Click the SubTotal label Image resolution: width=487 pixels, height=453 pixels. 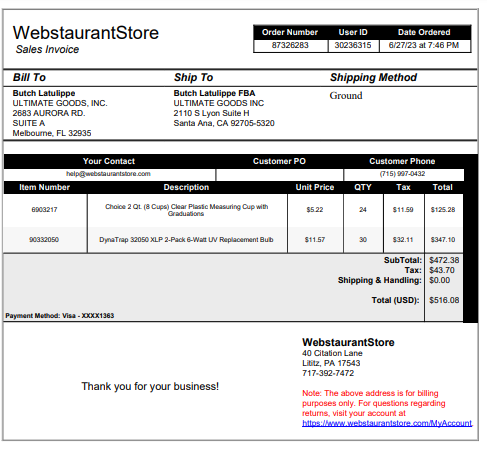click(403, 260)
